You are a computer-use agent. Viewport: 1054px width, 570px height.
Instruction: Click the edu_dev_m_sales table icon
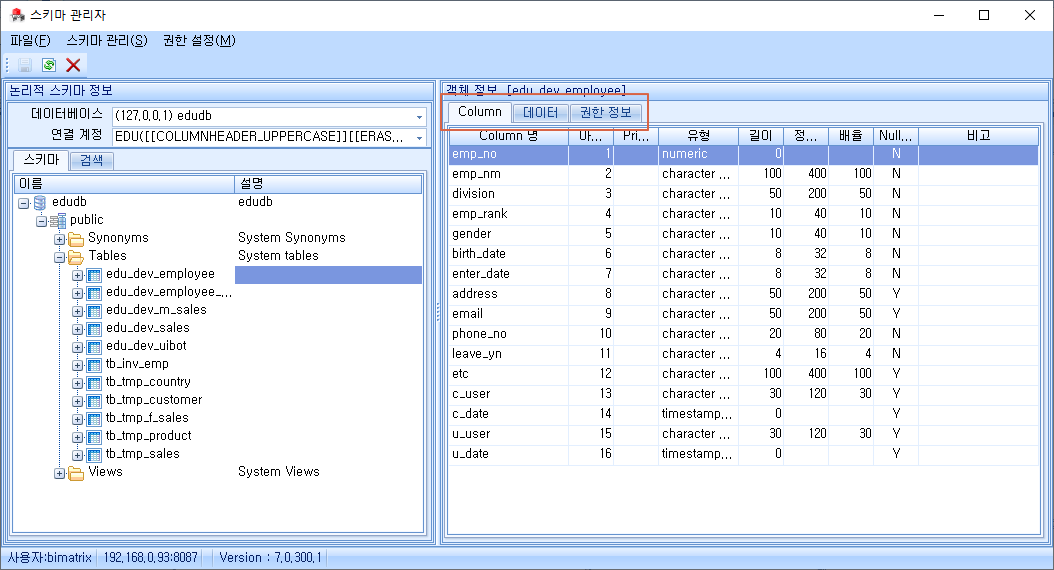94,311
